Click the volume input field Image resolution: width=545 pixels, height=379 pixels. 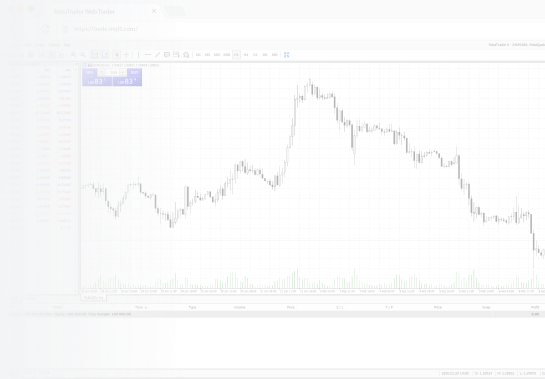[x=113, y=72]
